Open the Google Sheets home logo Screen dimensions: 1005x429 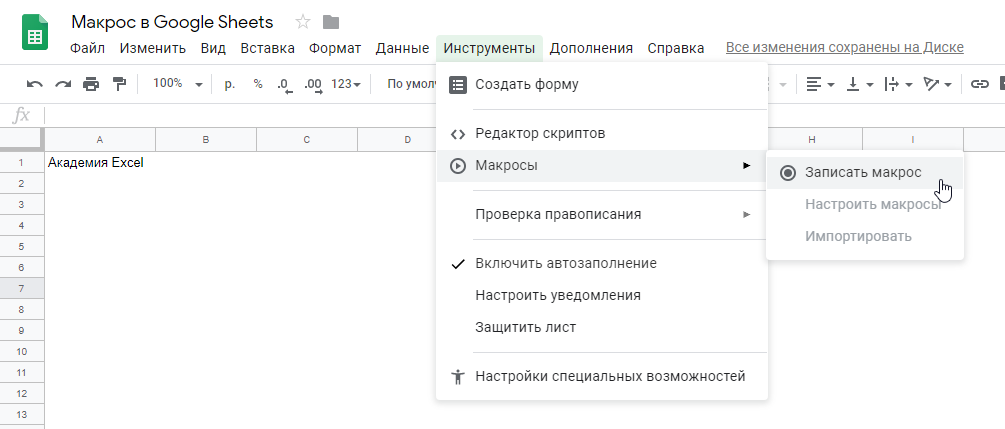tap(35, 33)
